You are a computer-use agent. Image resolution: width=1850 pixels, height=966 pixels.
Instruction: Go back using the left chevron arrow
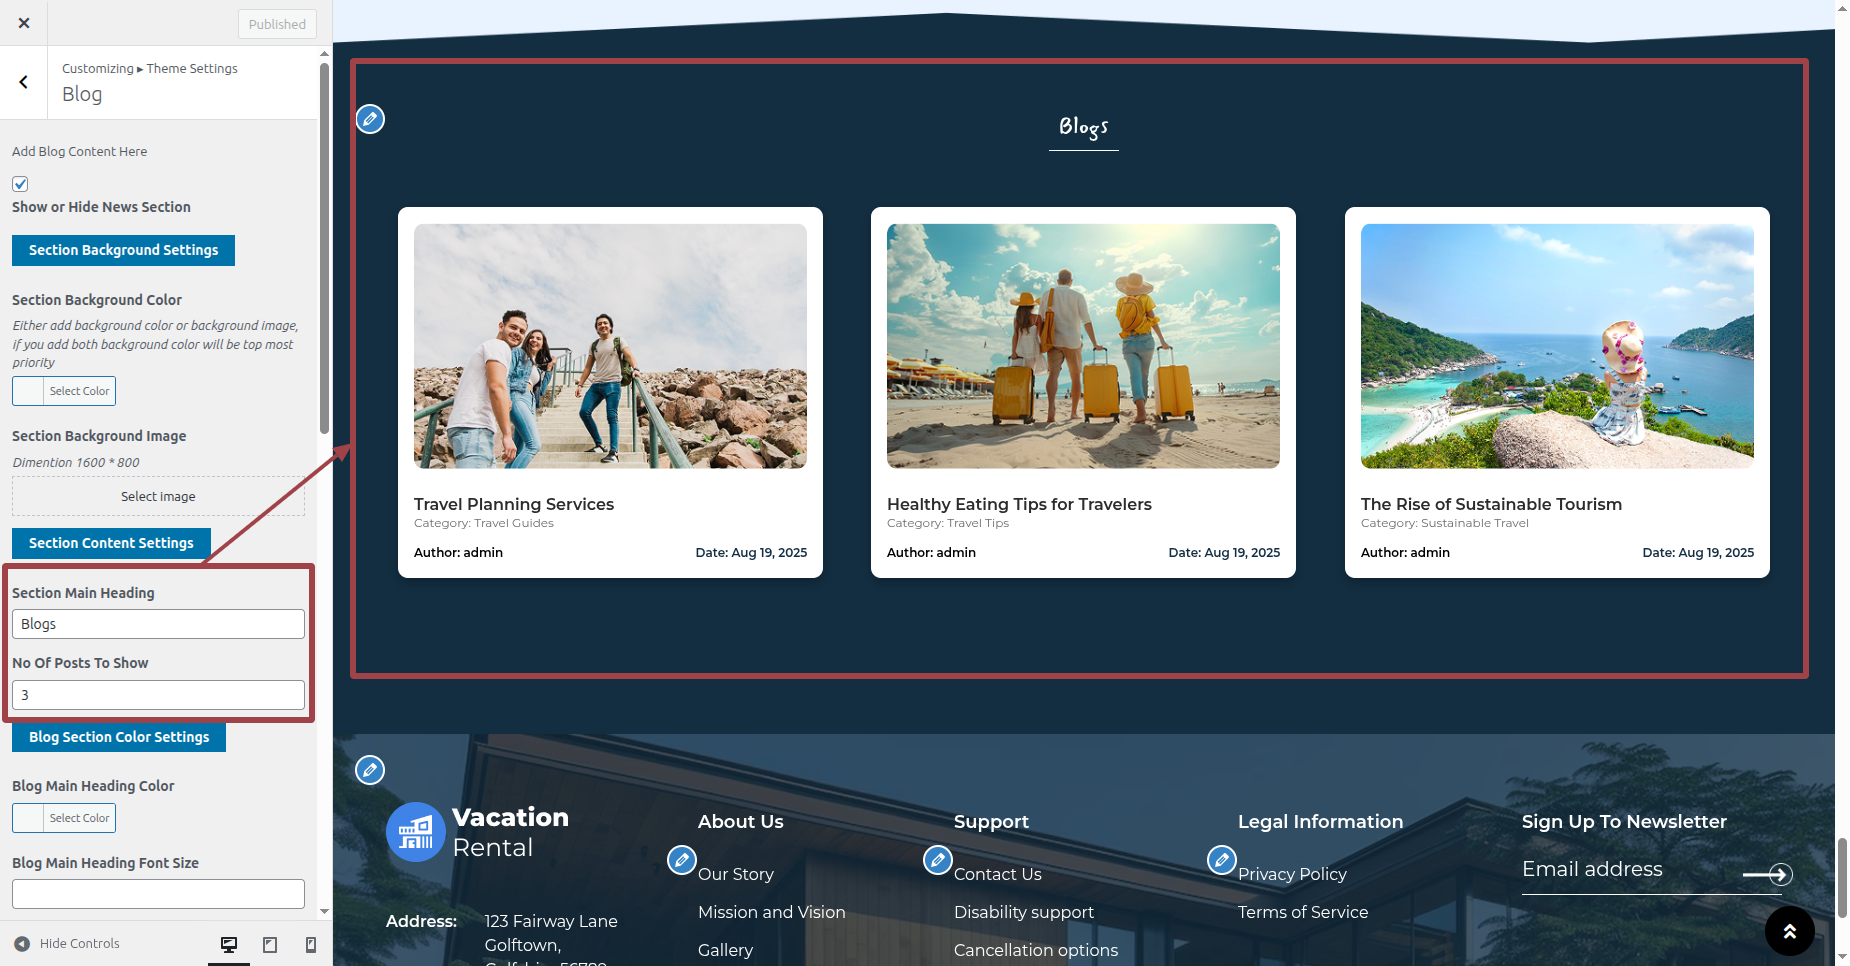pyautogui.click(x=24, y=82)
